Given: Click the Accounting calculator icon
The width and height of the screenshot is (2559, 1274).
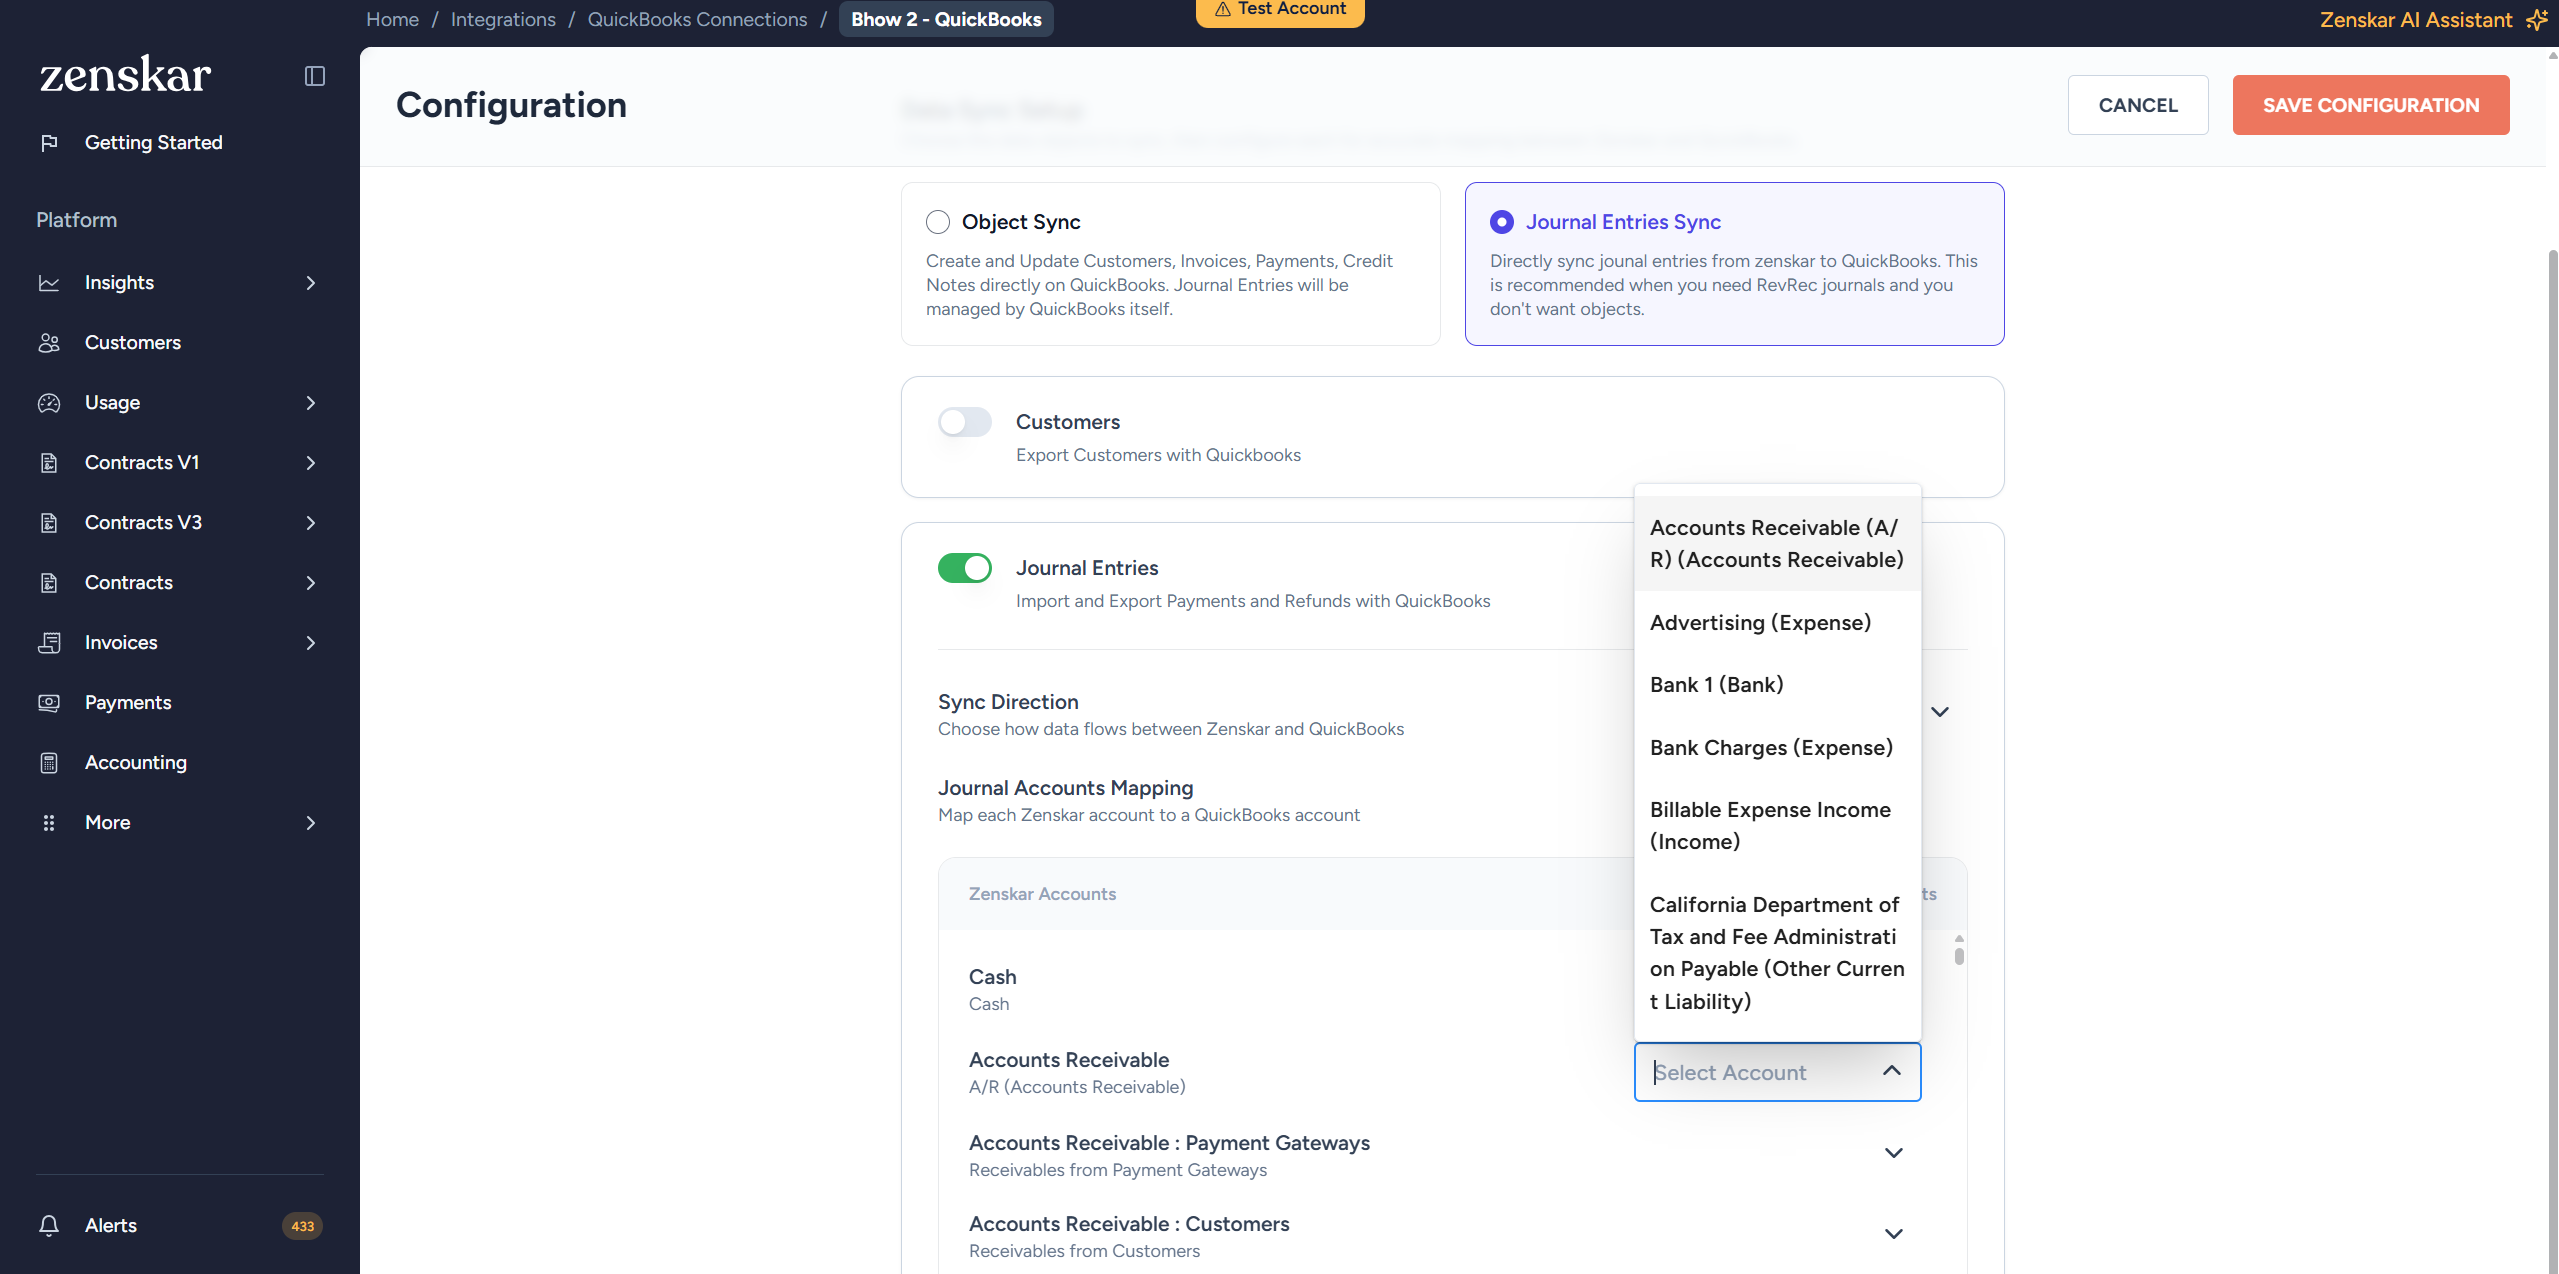Looking at the screenshot, I should (x=49, y=763).
